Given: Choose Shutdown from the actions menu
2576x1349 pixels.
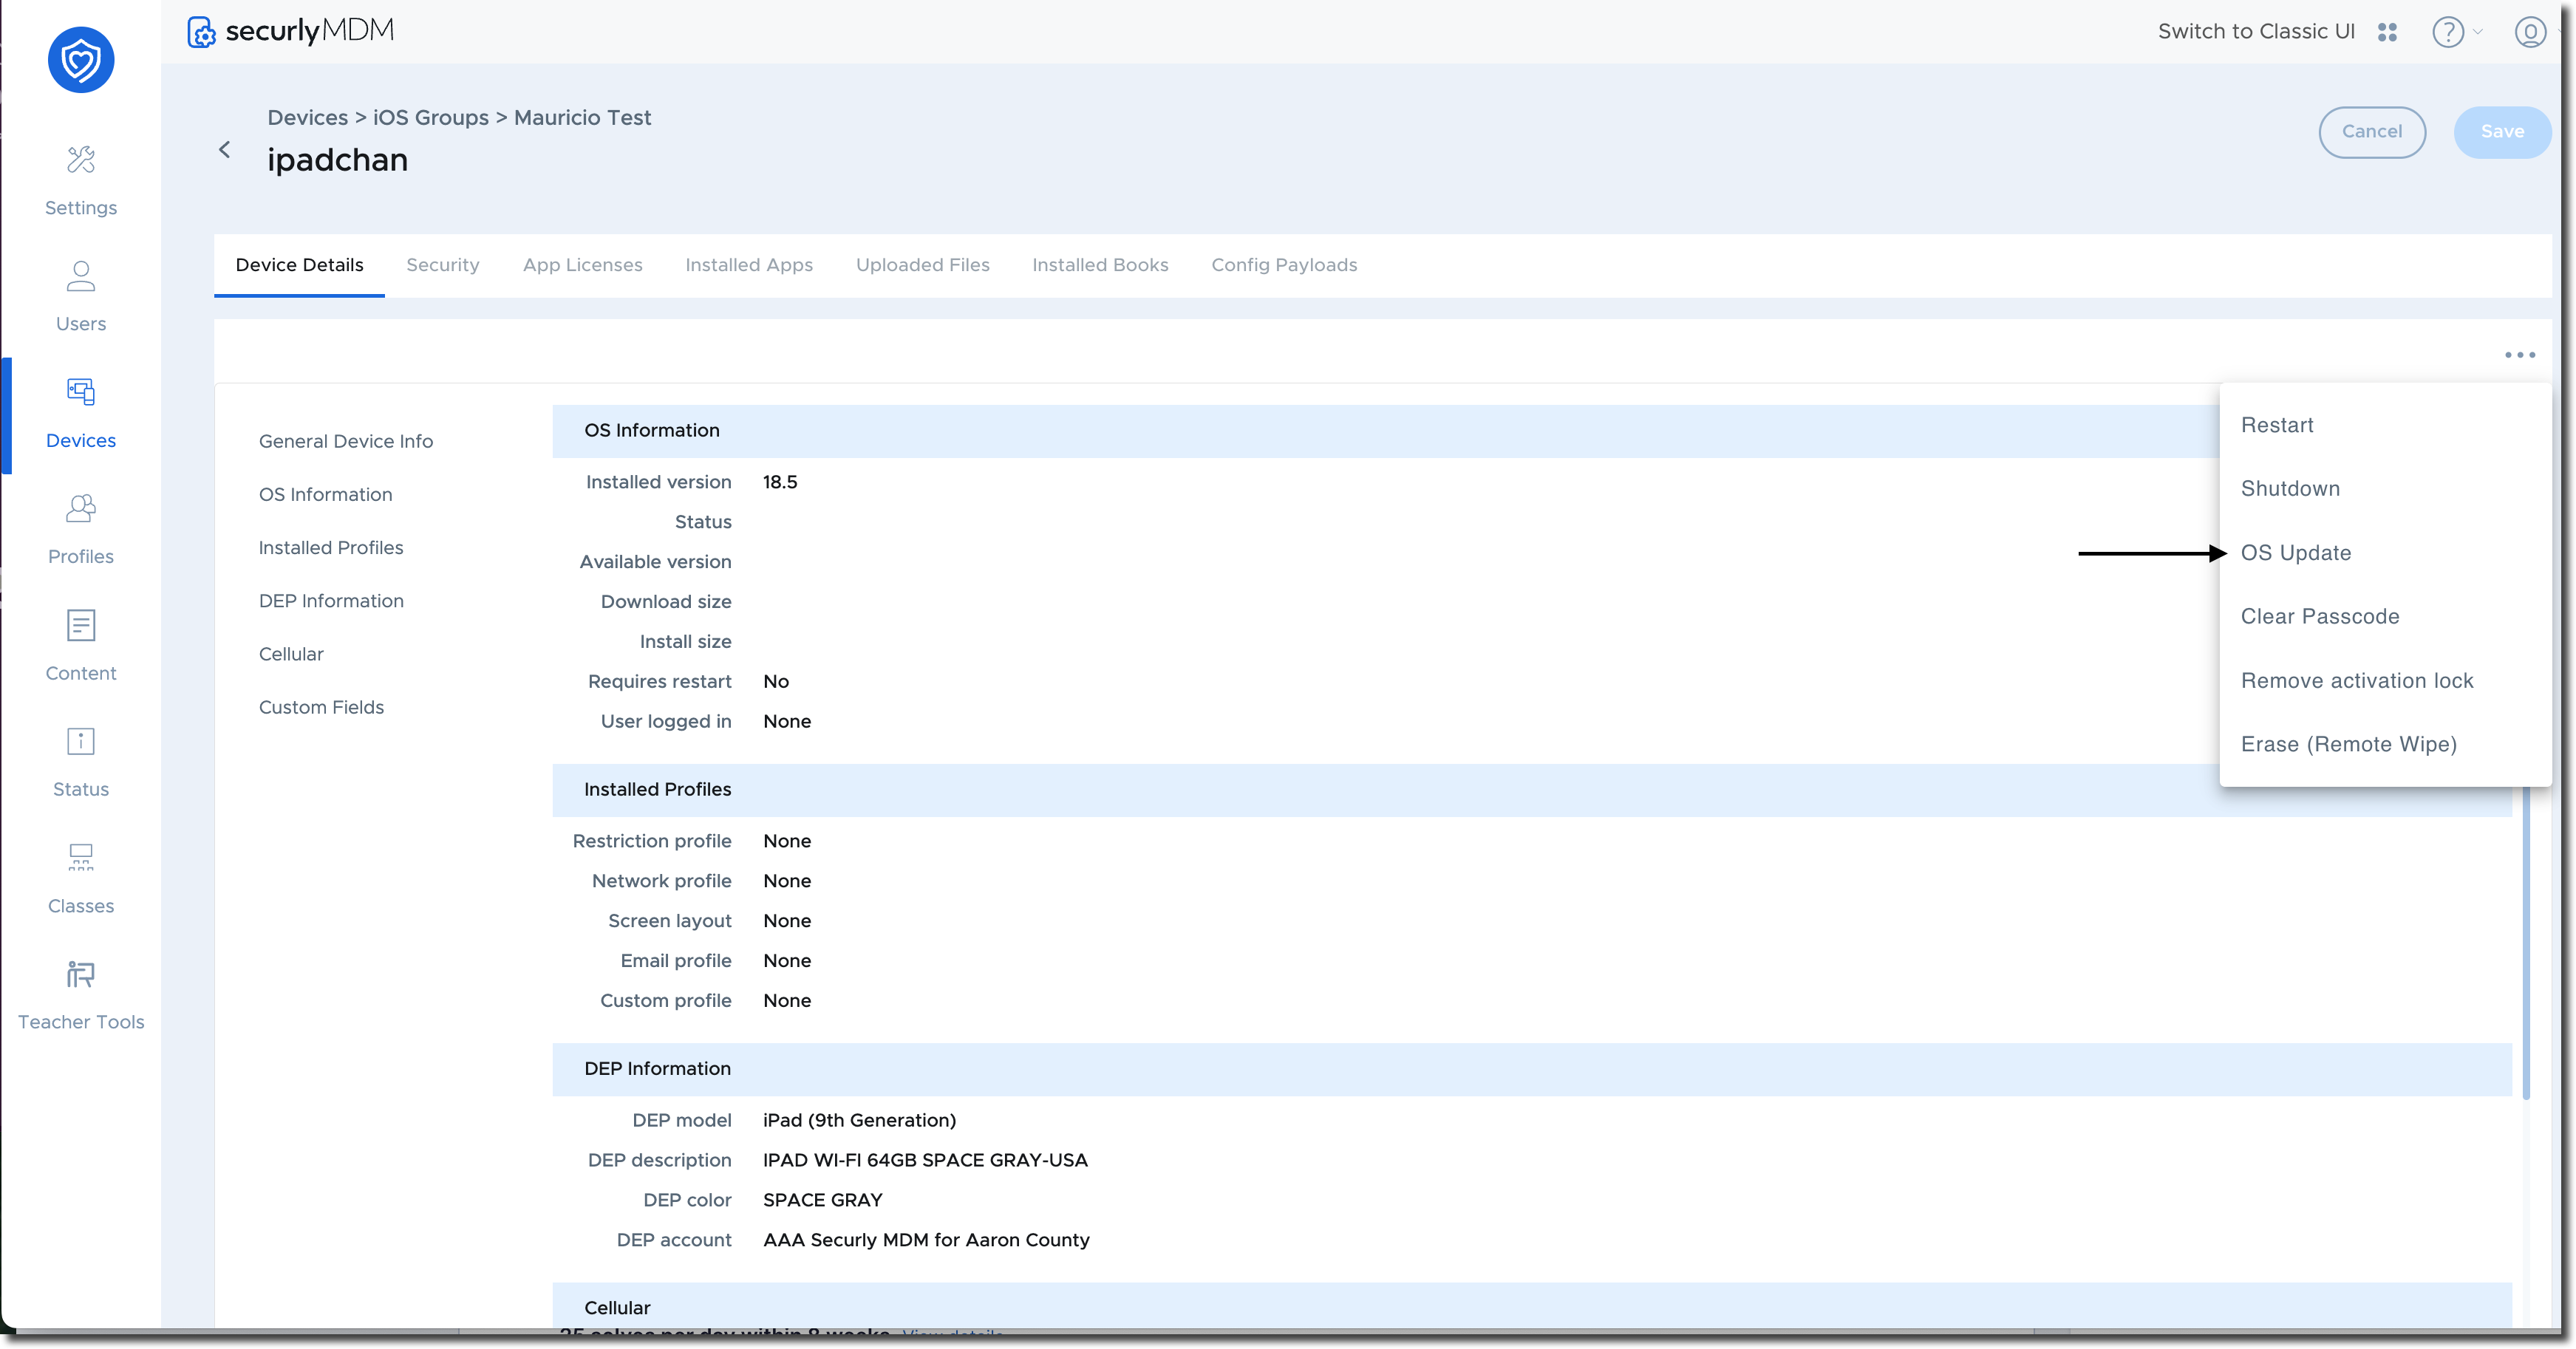Looking at the screenshot, I should click(x=2385, y=489).
